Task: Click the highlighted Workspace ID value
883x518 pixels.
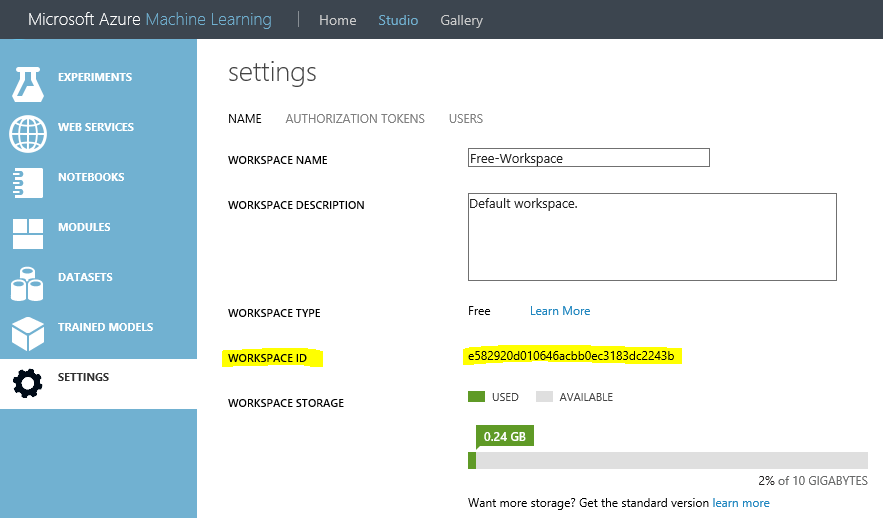Action: pyautogui.click(x=572, y=356)
